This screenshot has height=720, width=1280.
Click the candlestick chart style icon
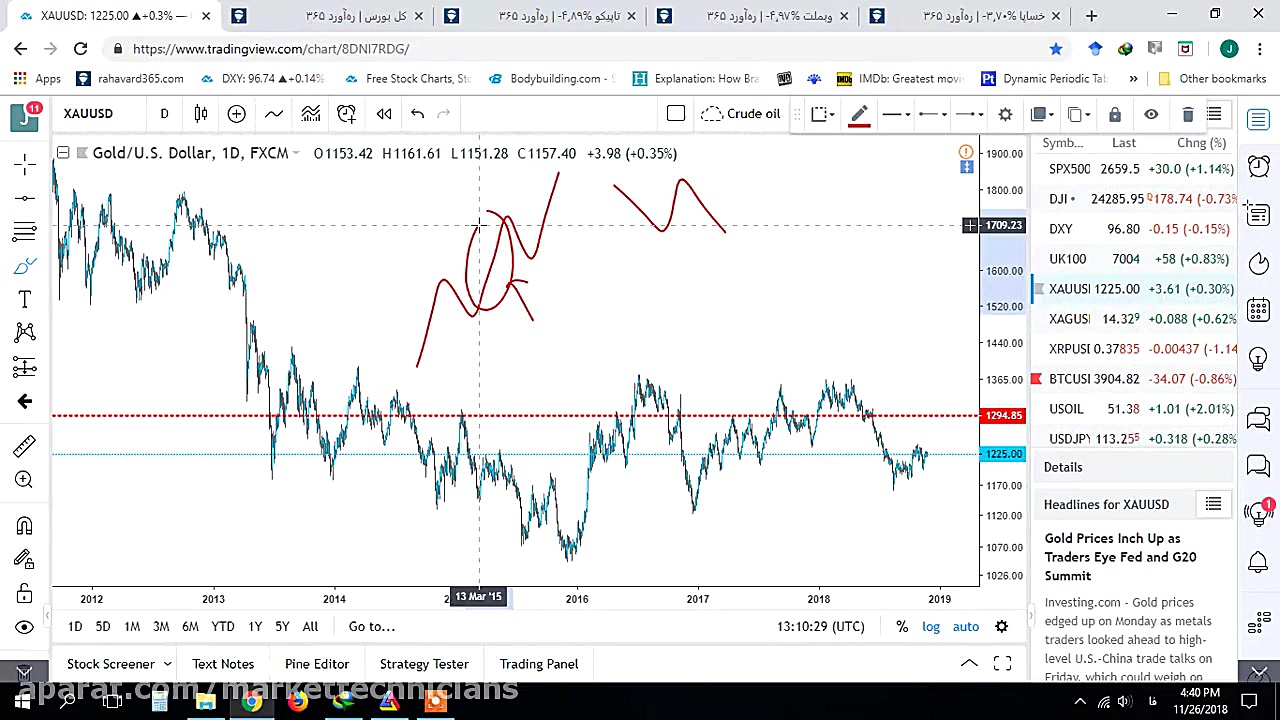[x=200, y=114]
